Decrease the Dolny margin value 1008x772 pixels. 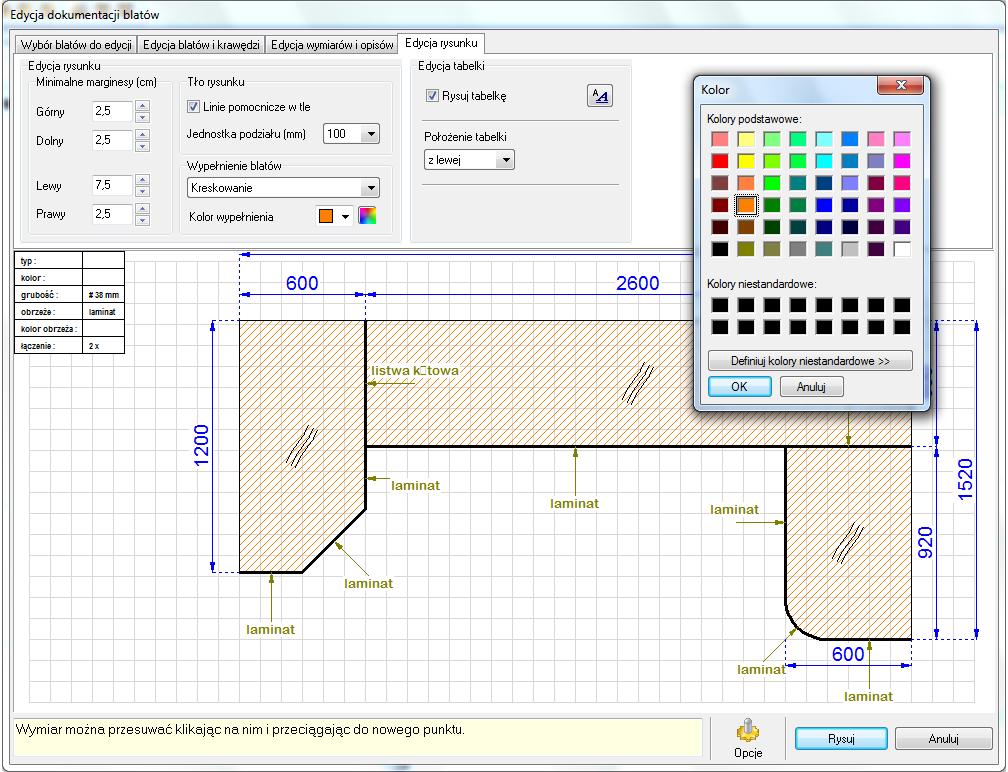click(143, 146)
